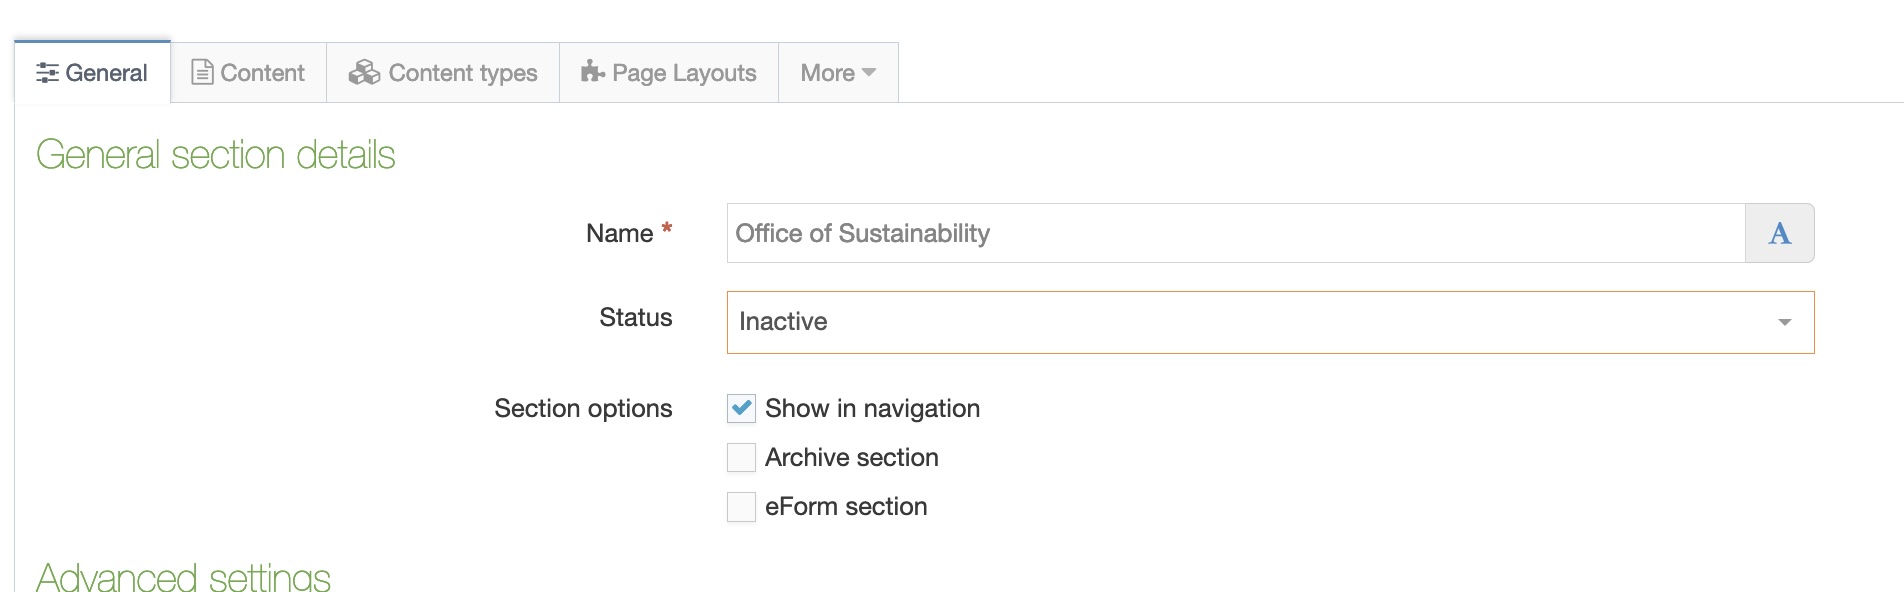Click the sliders icon on General tab
The width and height of the screenshot is (1904, 592).
[x=47, y=73]
